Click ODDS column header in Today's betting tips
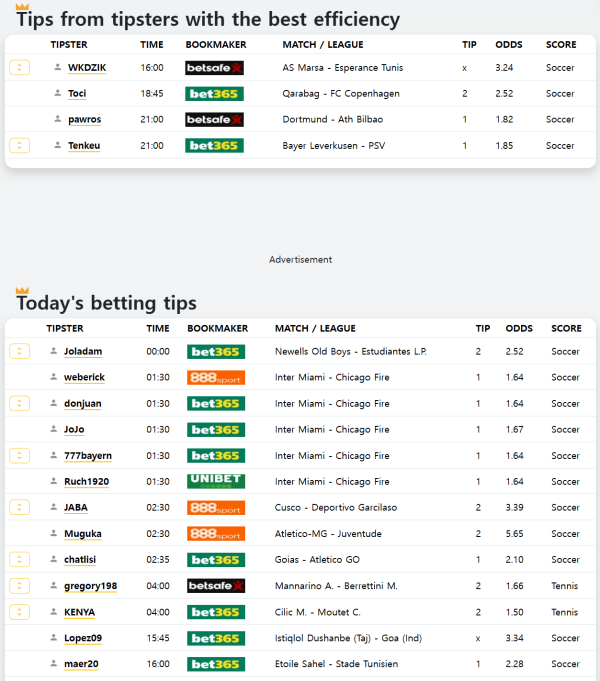Screen dimensions: 600x681 pos(519,328)
